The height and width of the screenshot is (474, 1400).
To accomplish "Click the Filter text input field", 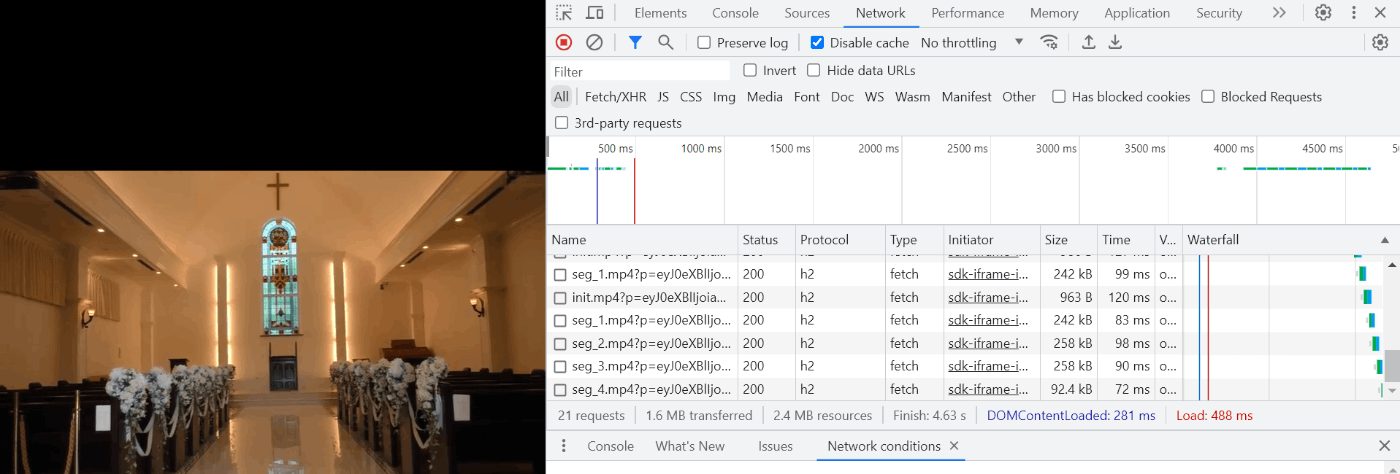I will (640, 71).
